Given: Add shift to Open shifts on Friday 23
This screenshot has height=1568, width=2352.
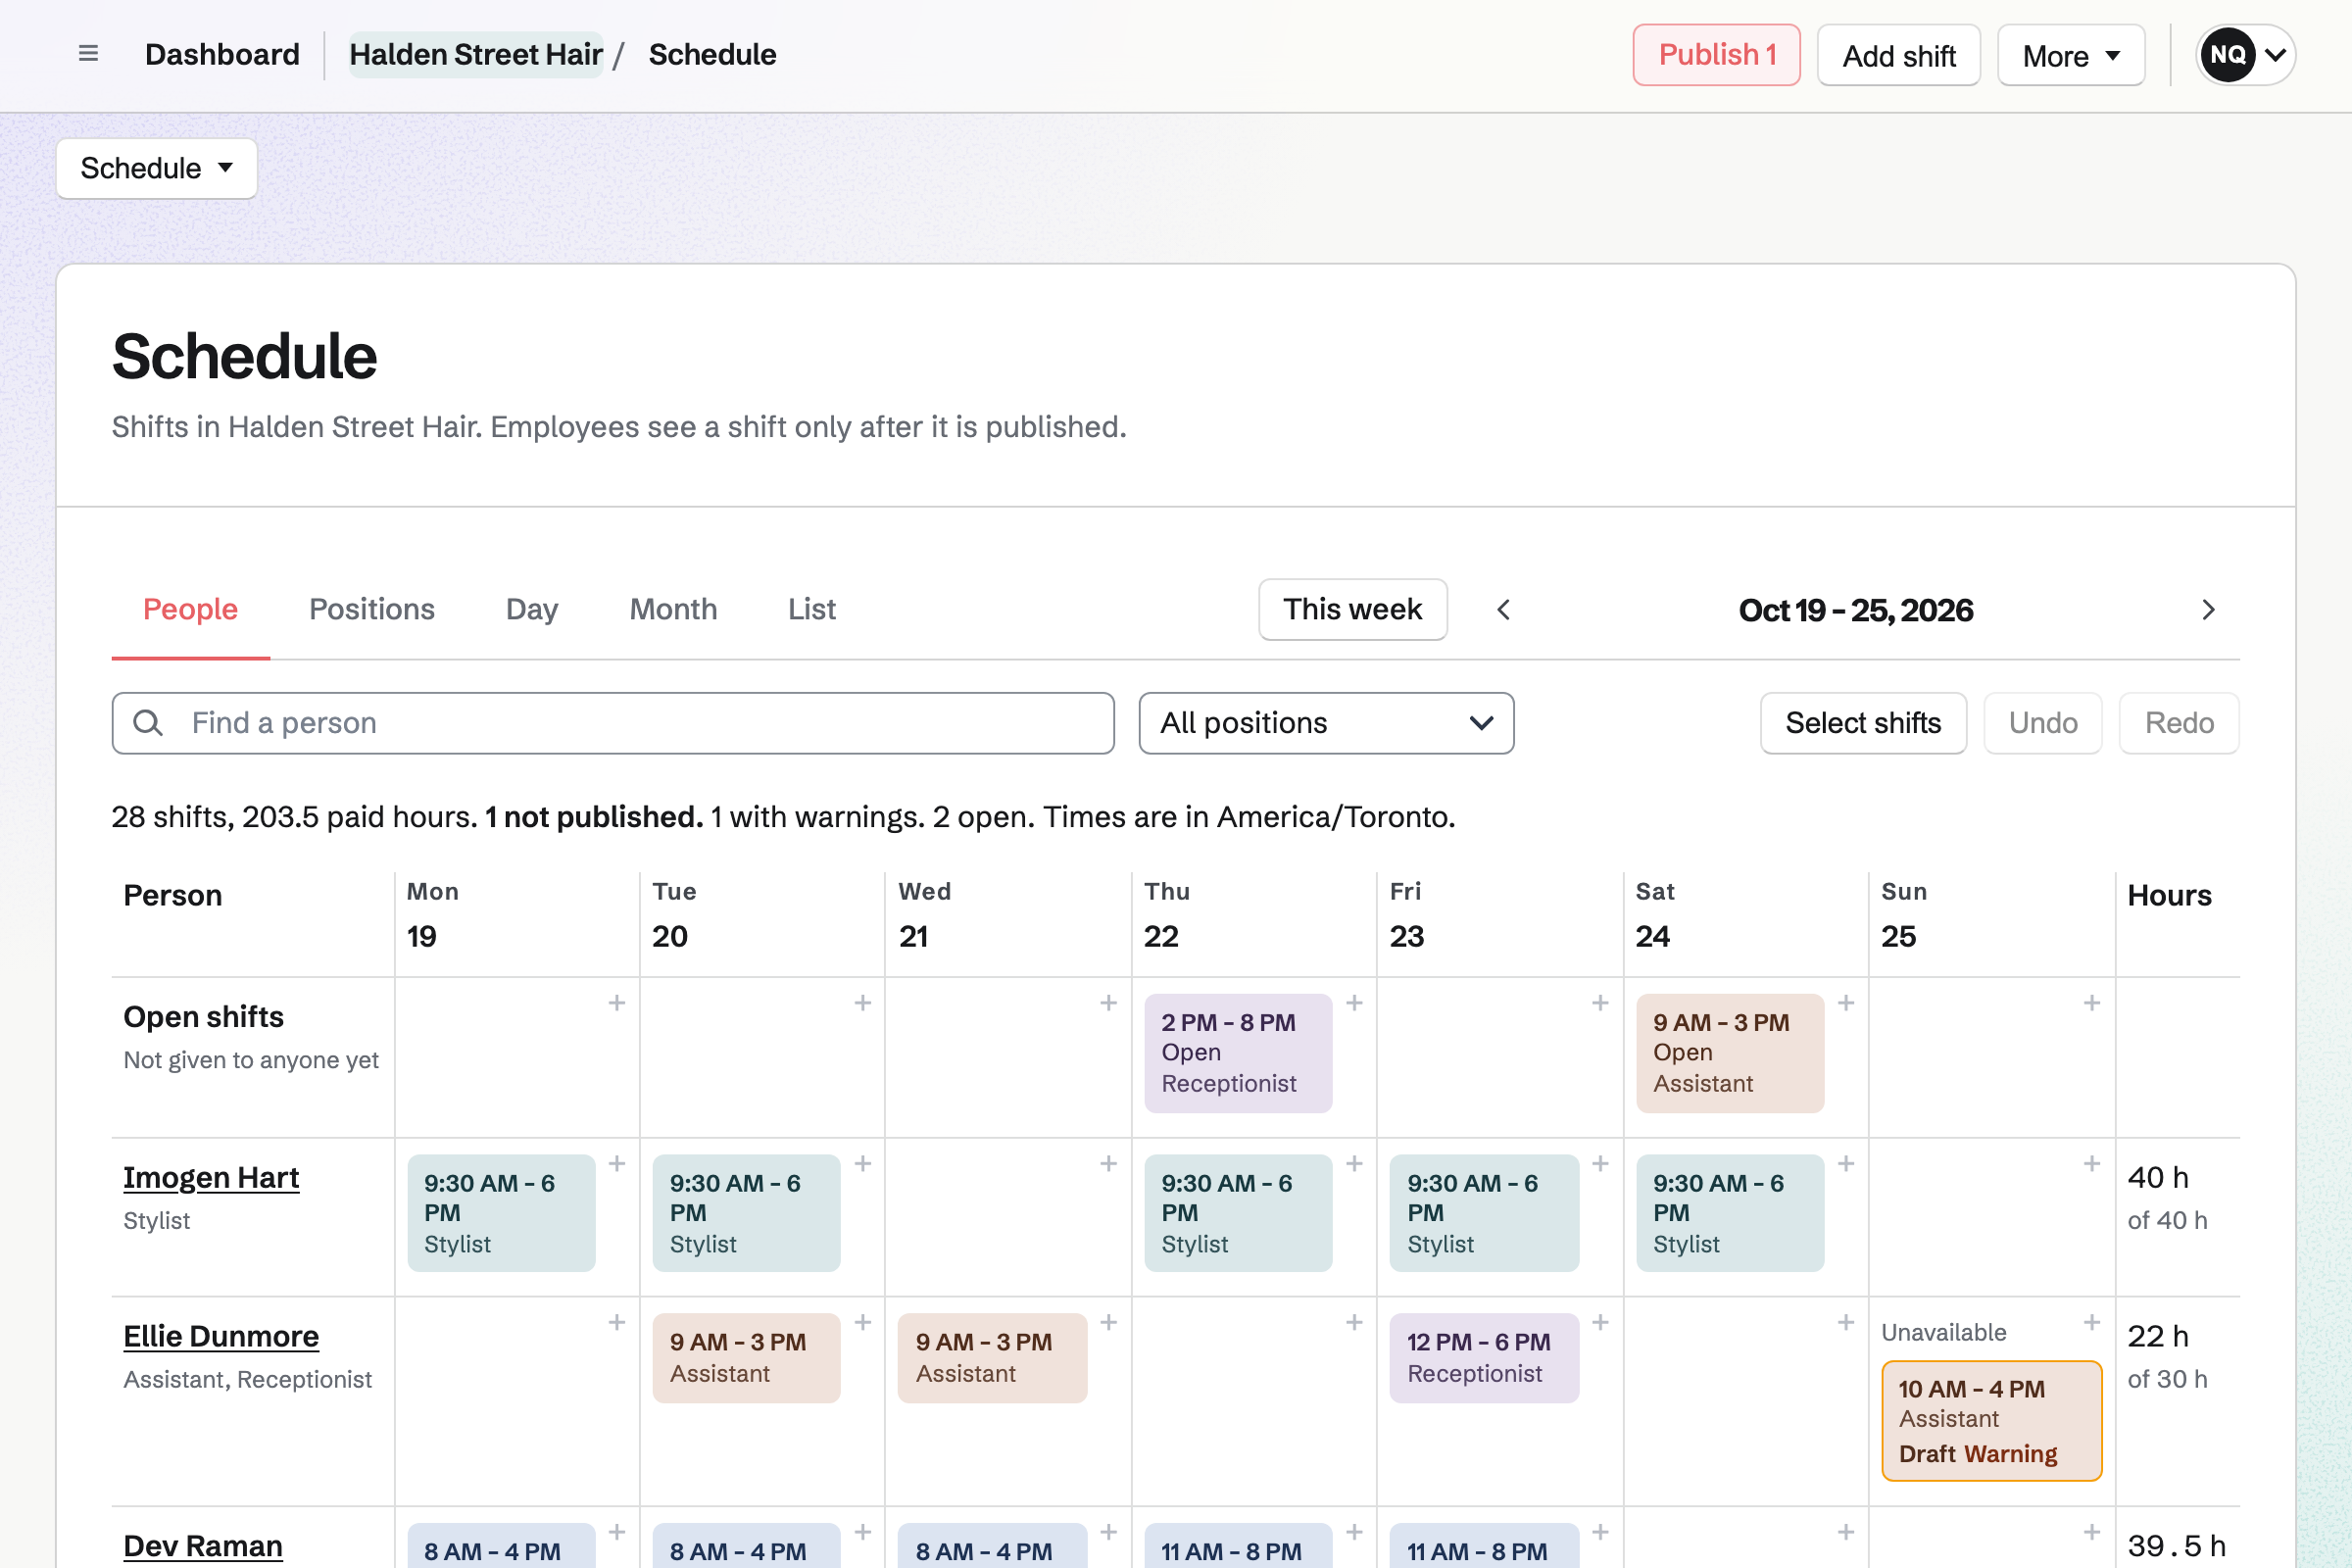Looking at the screenshot, I should coord(1600,1003).
